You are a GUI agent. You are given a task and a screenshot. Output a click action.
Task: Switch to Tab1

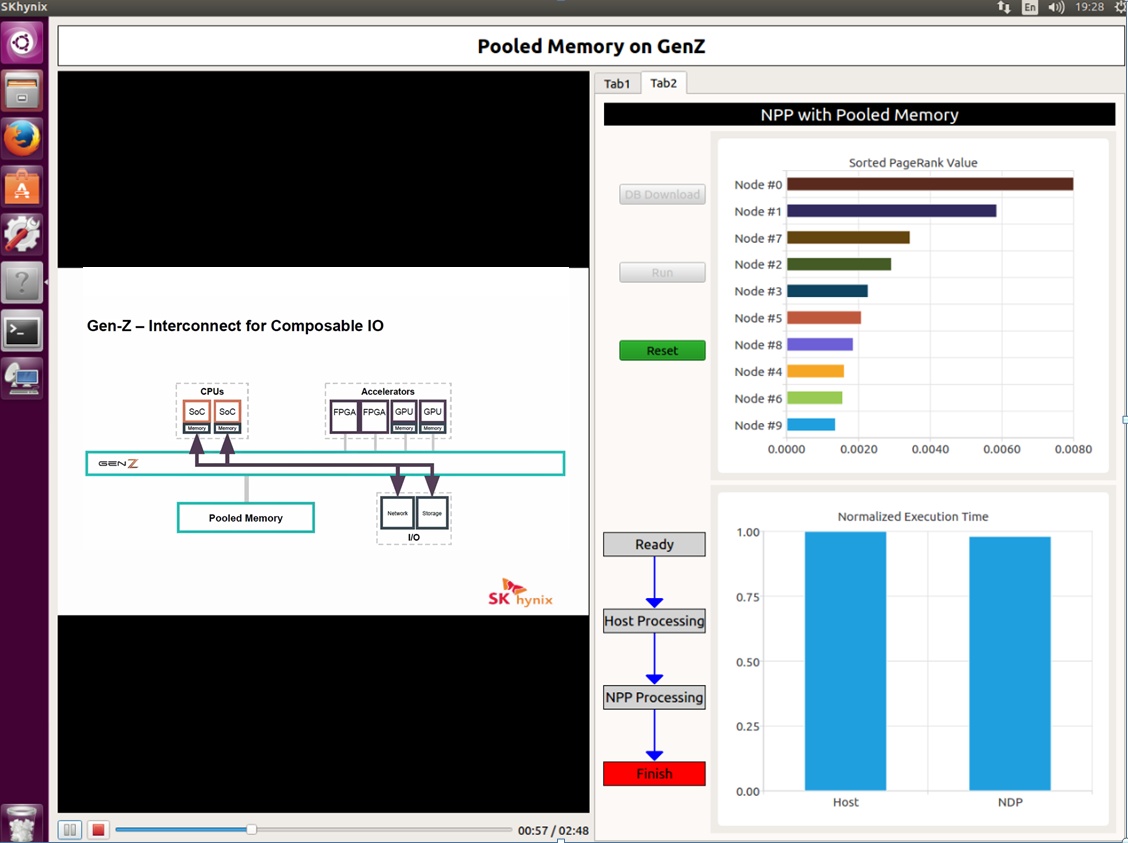[x=617, y=84]
